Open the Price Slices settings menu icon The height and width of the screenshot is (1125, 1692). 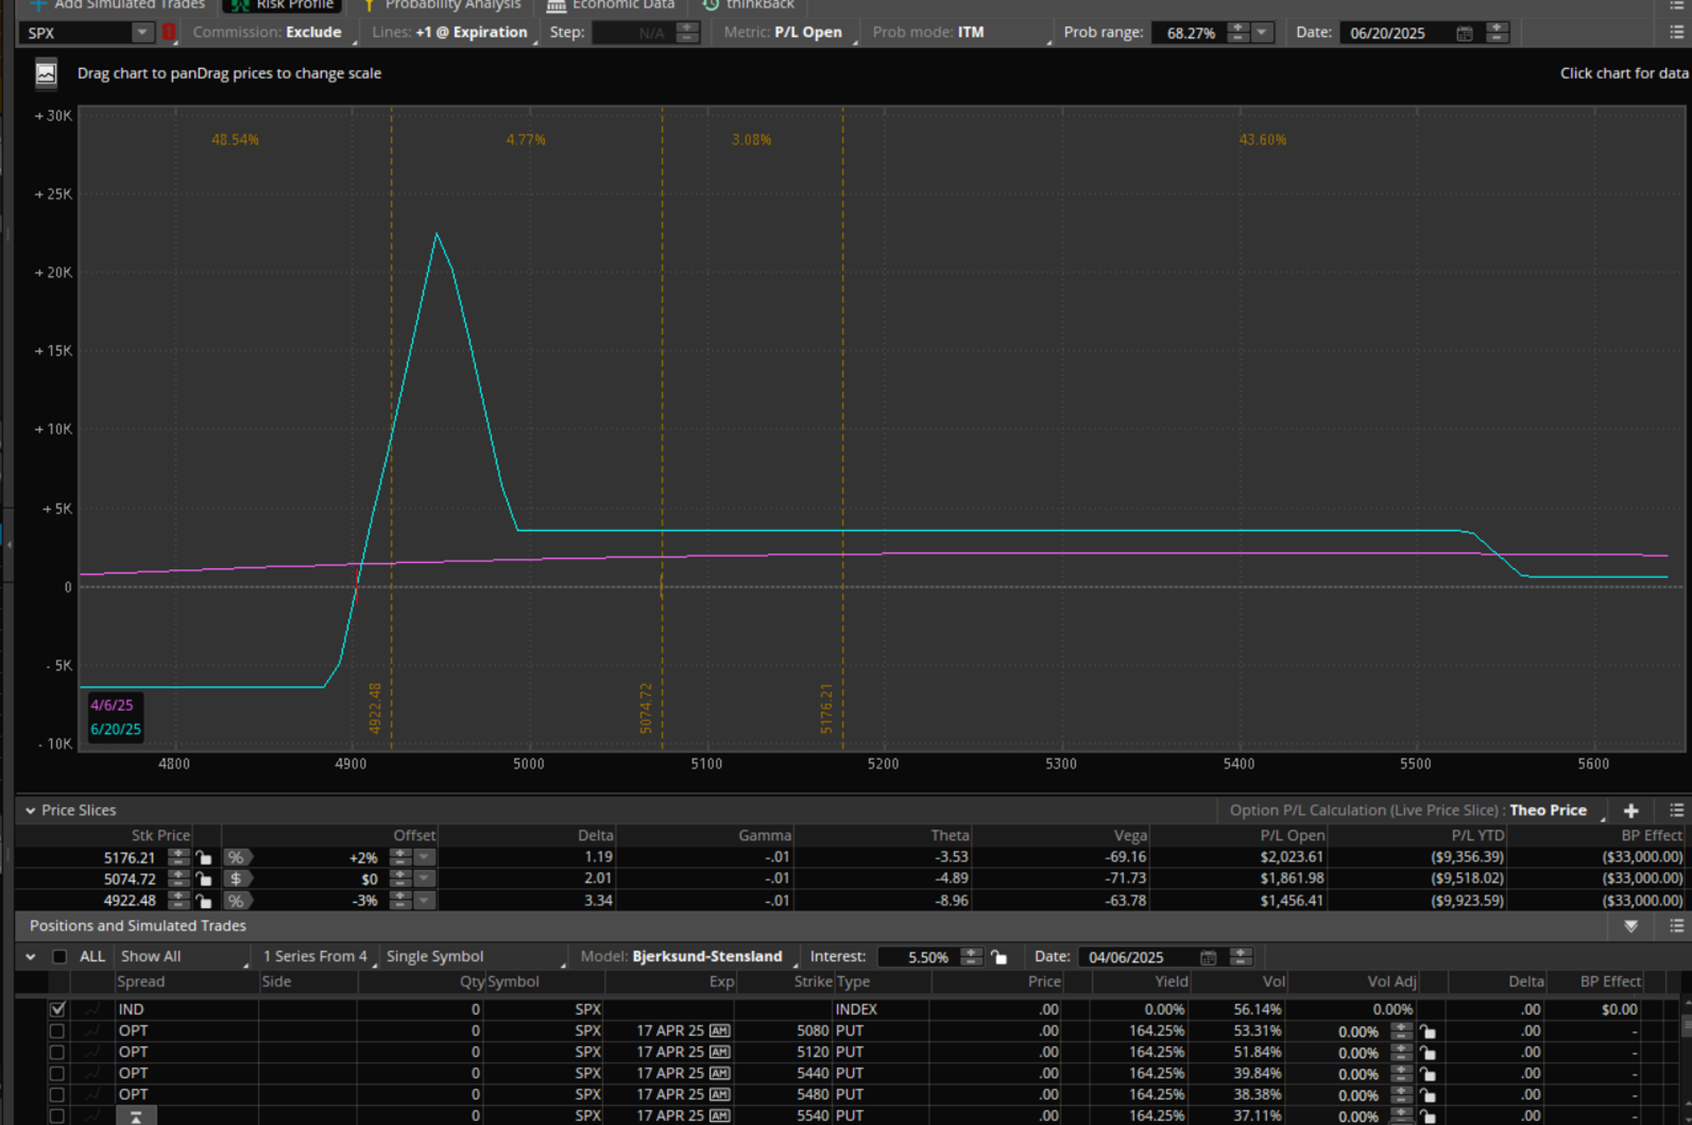coord(1676,811)
